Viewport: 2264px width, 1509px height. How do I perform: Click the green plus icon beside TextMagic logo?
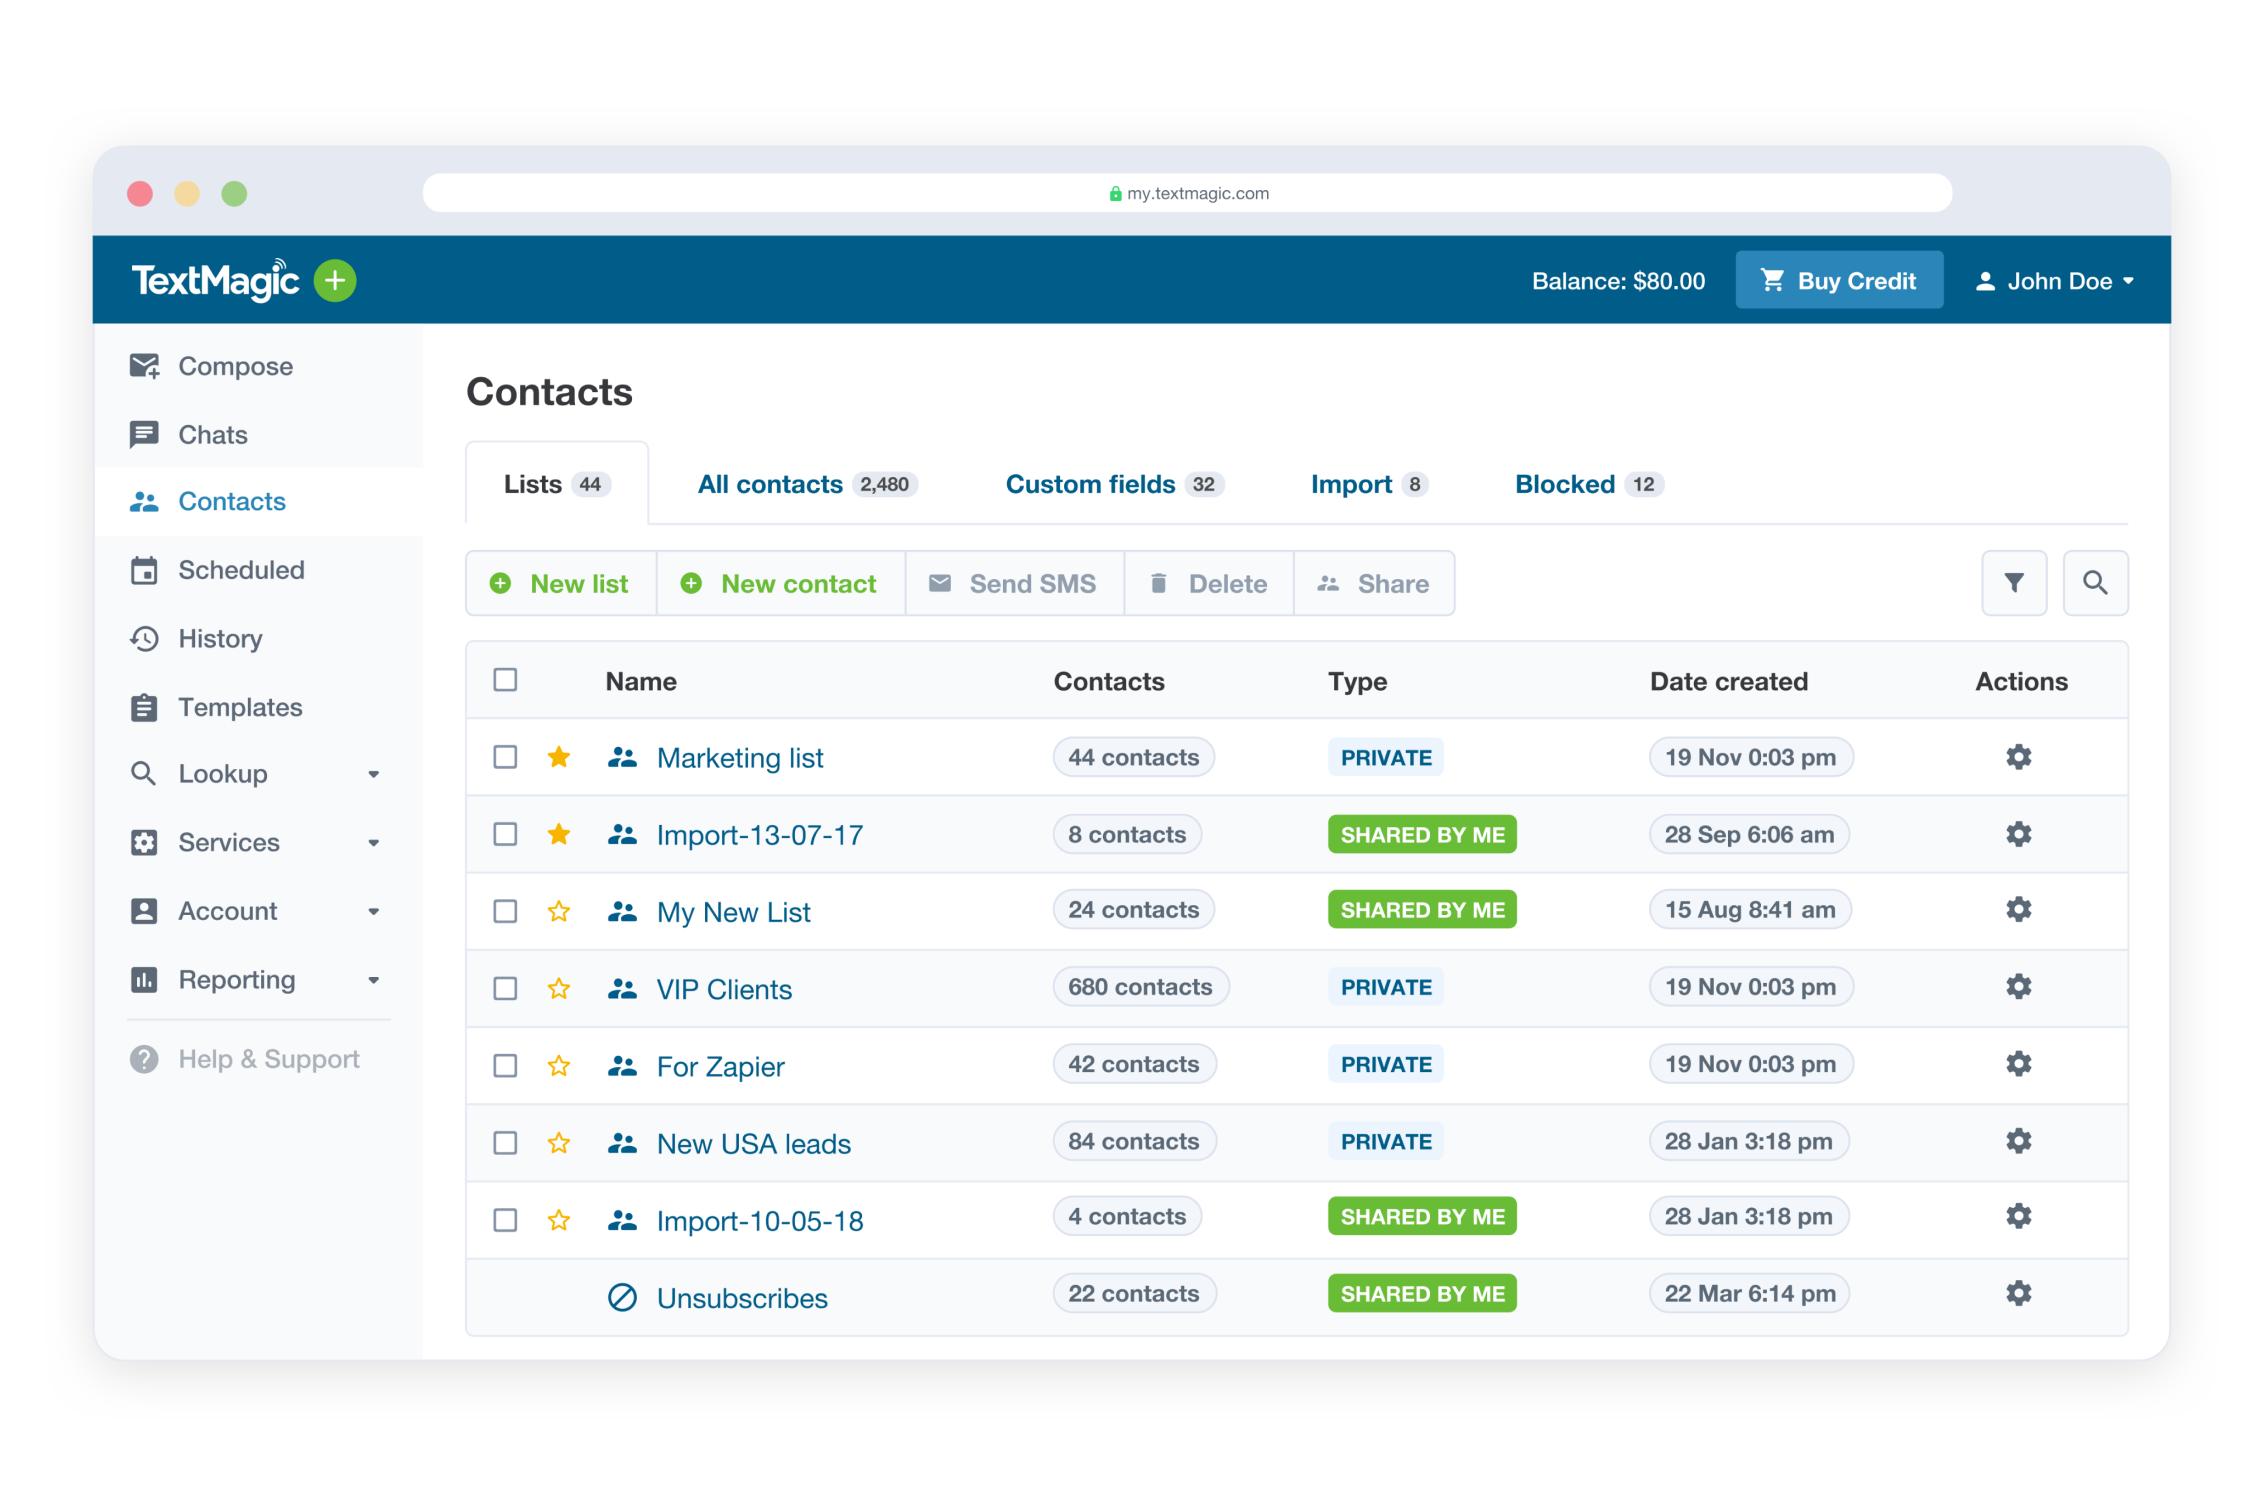tap(335, 281)
